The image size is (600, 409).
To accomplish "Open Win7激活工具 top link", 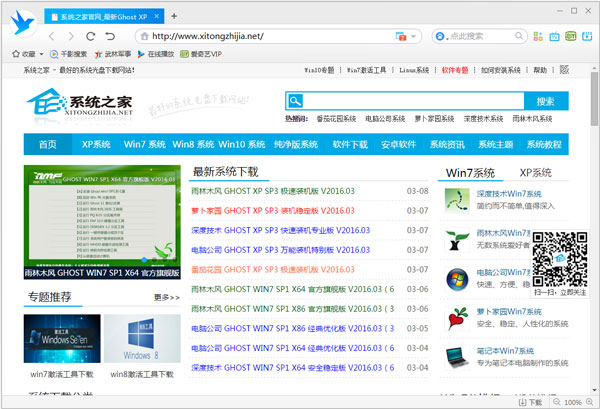I will tap(366, 70).
